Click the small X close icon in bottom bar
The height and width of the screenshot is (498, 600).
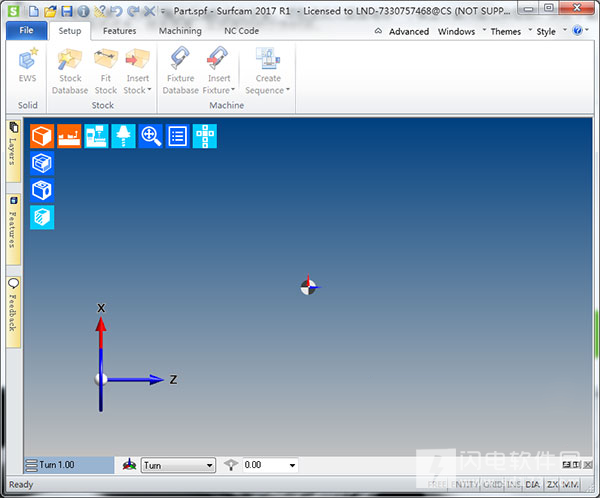(x=588, y=464)
